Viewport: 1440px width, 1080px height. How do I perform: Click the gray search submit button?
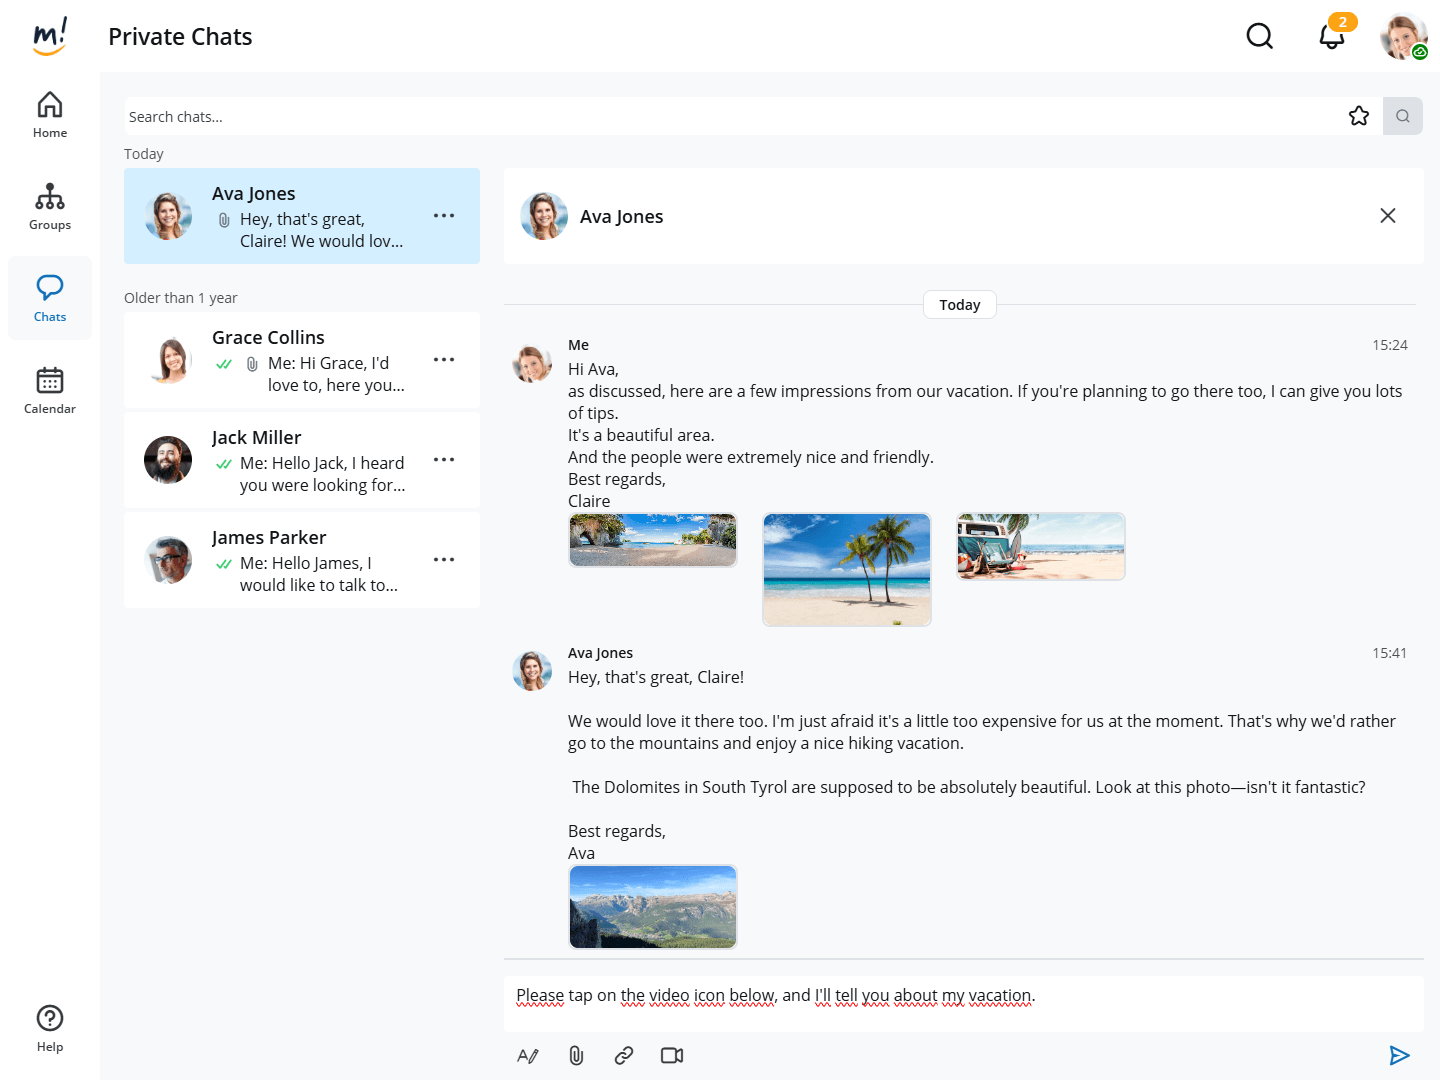[x=1402, y=116]
